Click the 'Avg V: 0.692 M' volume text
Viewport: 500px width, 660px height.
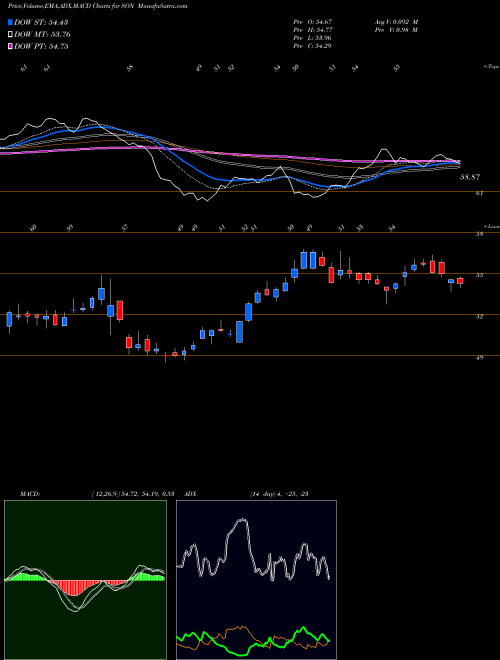point(397,21)
